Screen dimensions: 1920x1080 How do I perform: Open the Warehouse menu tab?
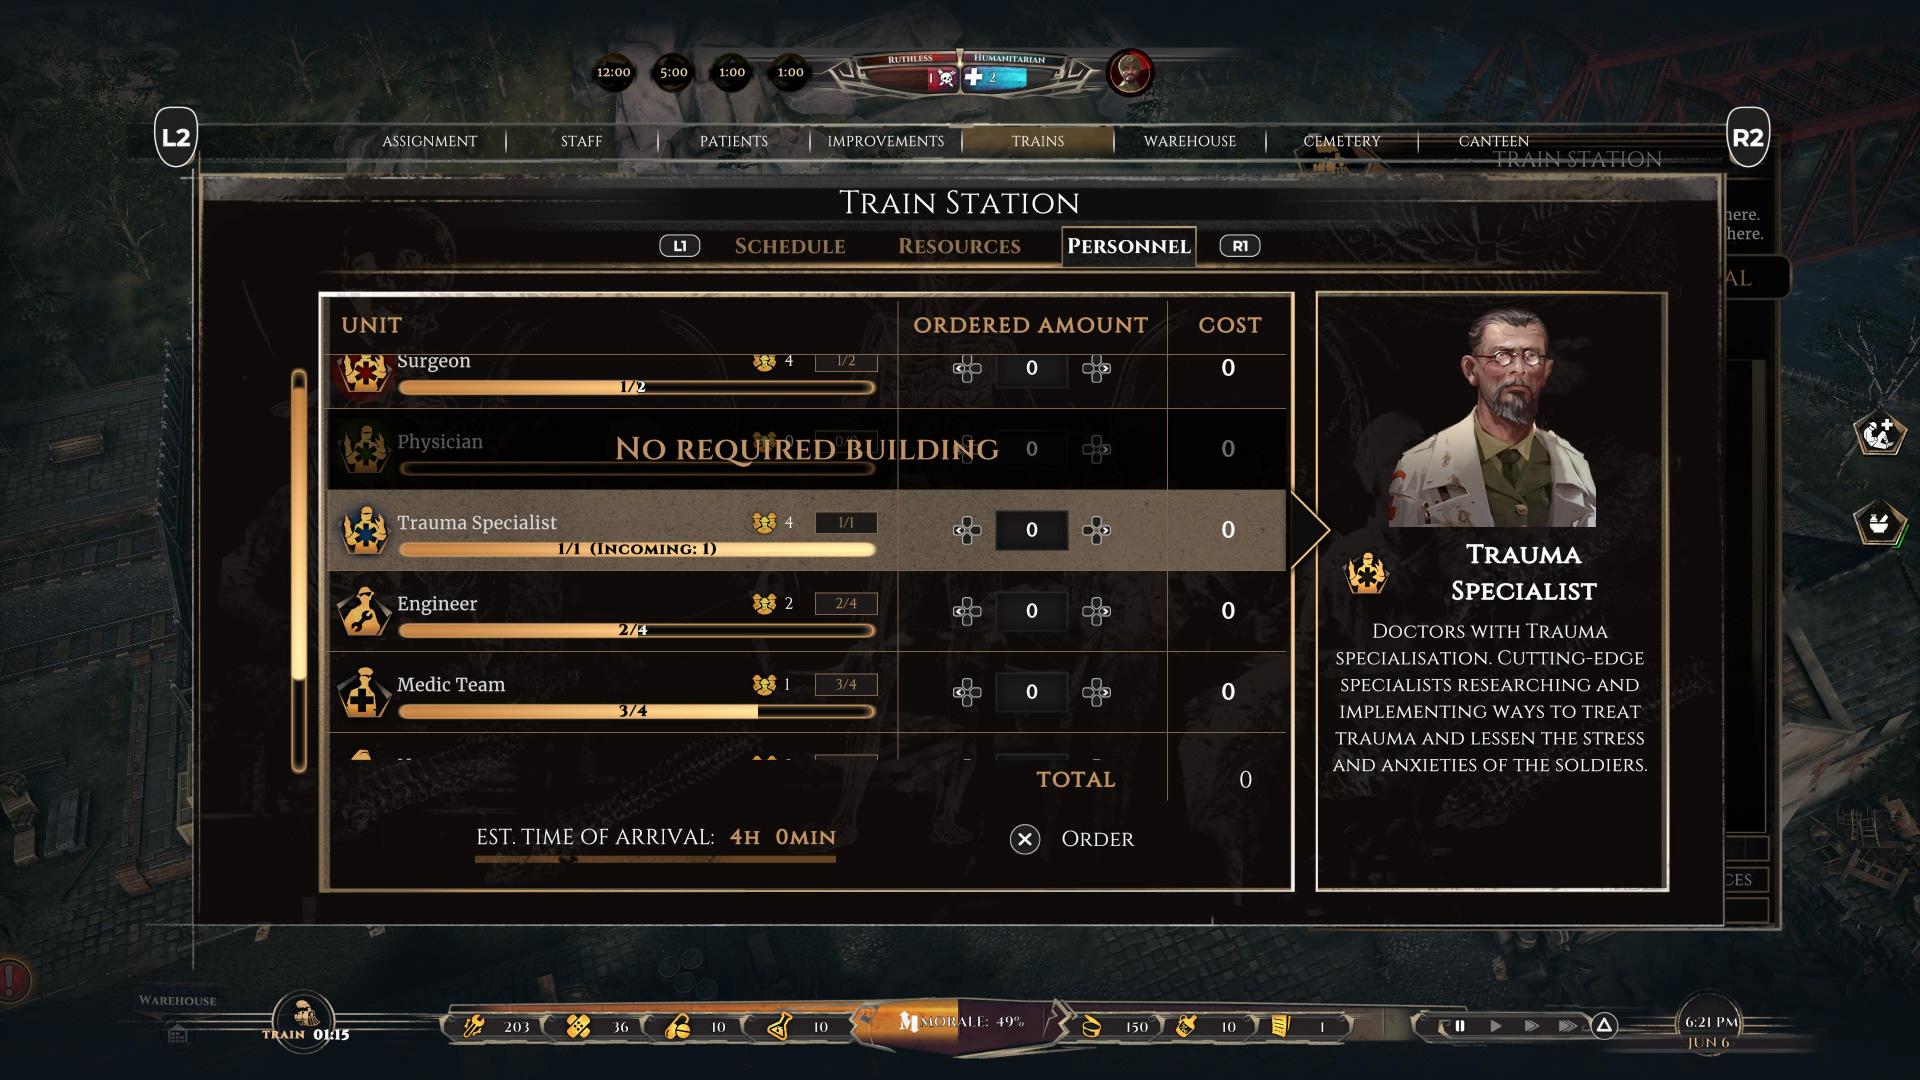pos(1190,141)
